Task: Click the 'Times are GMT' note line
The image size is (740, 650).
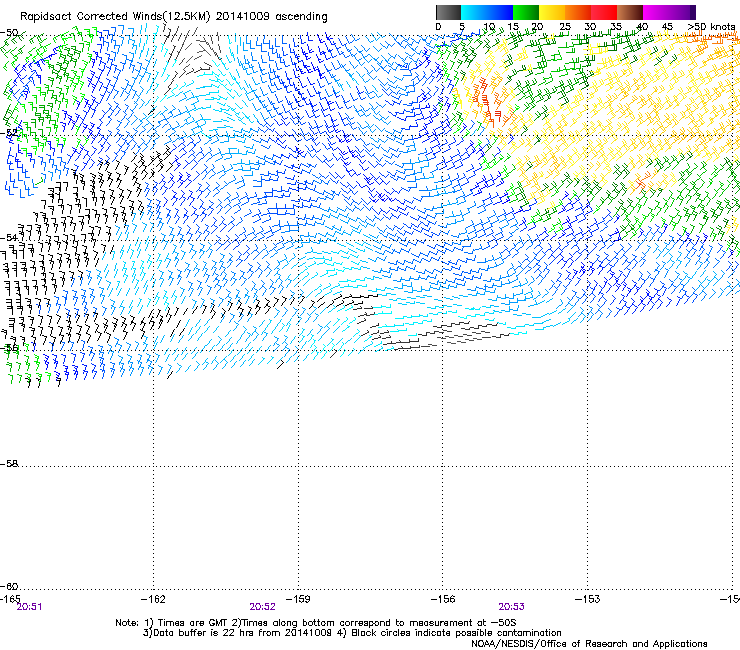Action: [316, 623]
